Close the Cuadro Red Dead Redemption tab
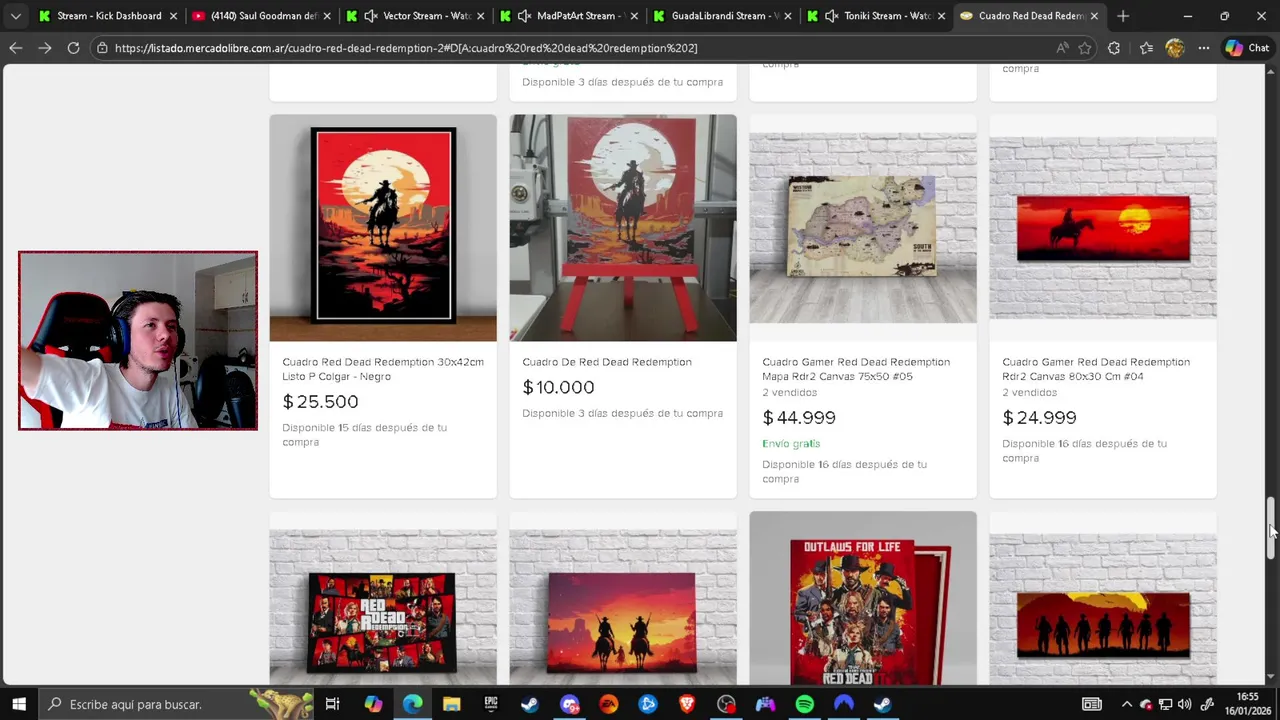Image resolution: width=1280 pixels, height=720 pixels. pos(1094,16)
